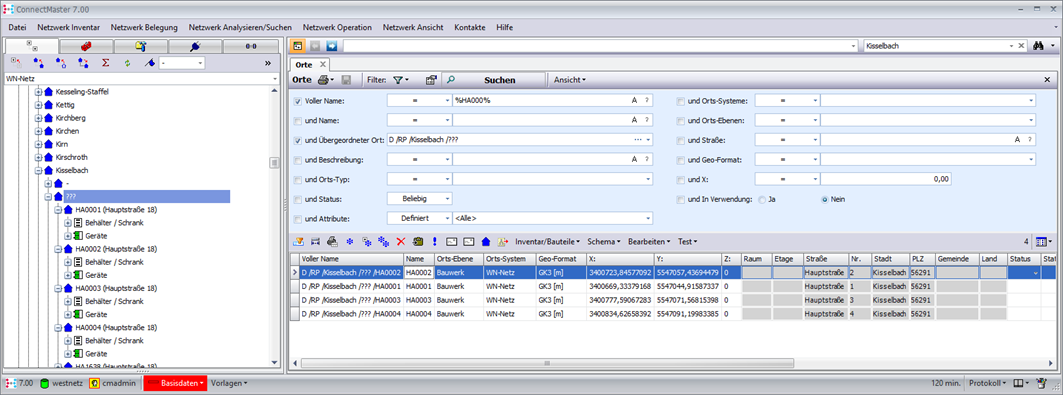The width and height of the screenshot is (1063, 395).
Task: Select the Nein radio button
Action: [x=824, y=200]
